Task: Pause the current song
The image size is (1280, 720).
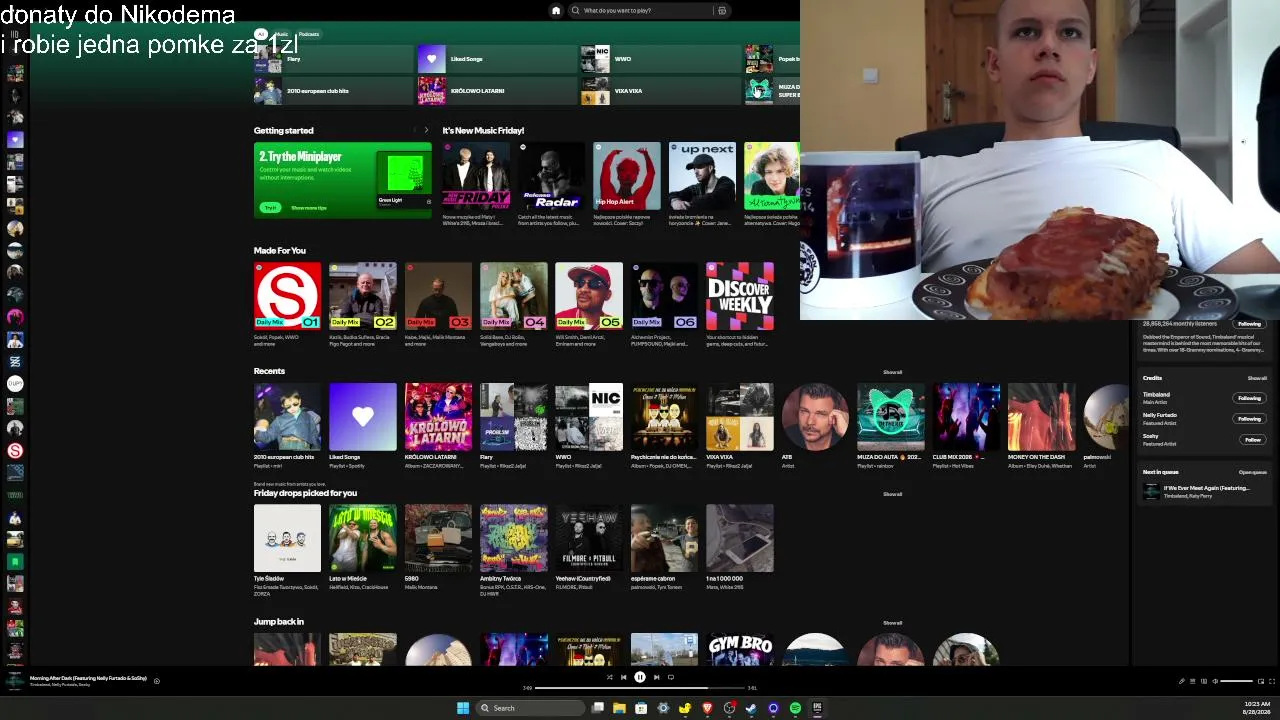Action: [640, 677]
